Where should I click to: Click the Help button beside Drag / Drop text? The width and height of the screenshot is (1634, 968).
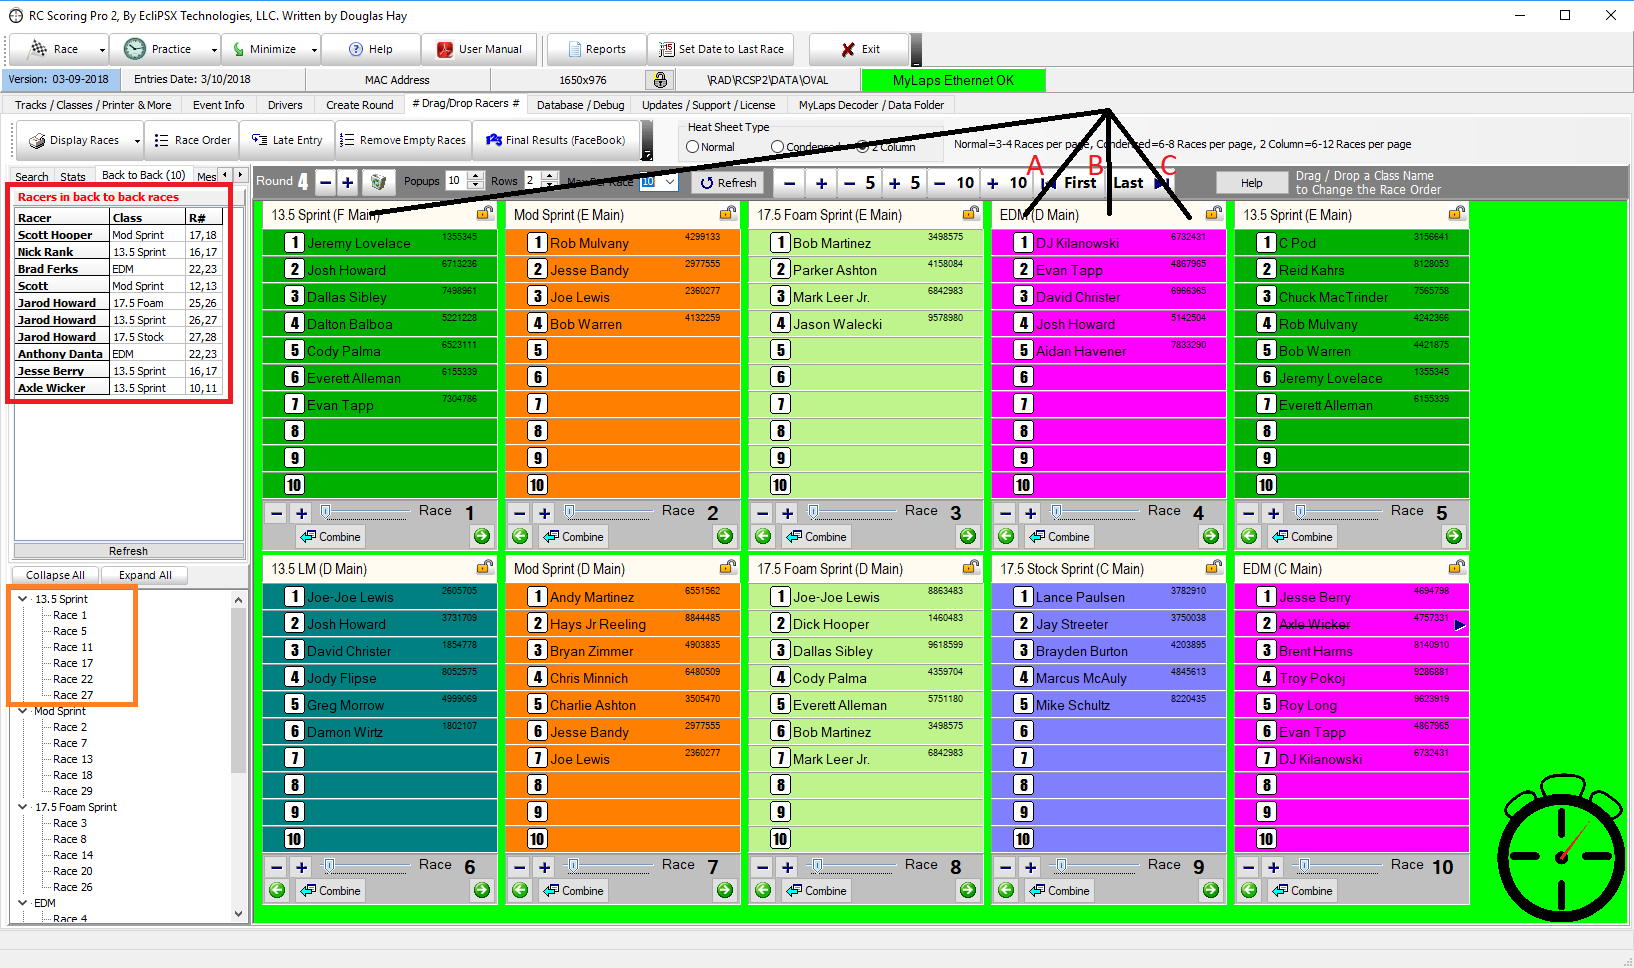[1251, 183]
